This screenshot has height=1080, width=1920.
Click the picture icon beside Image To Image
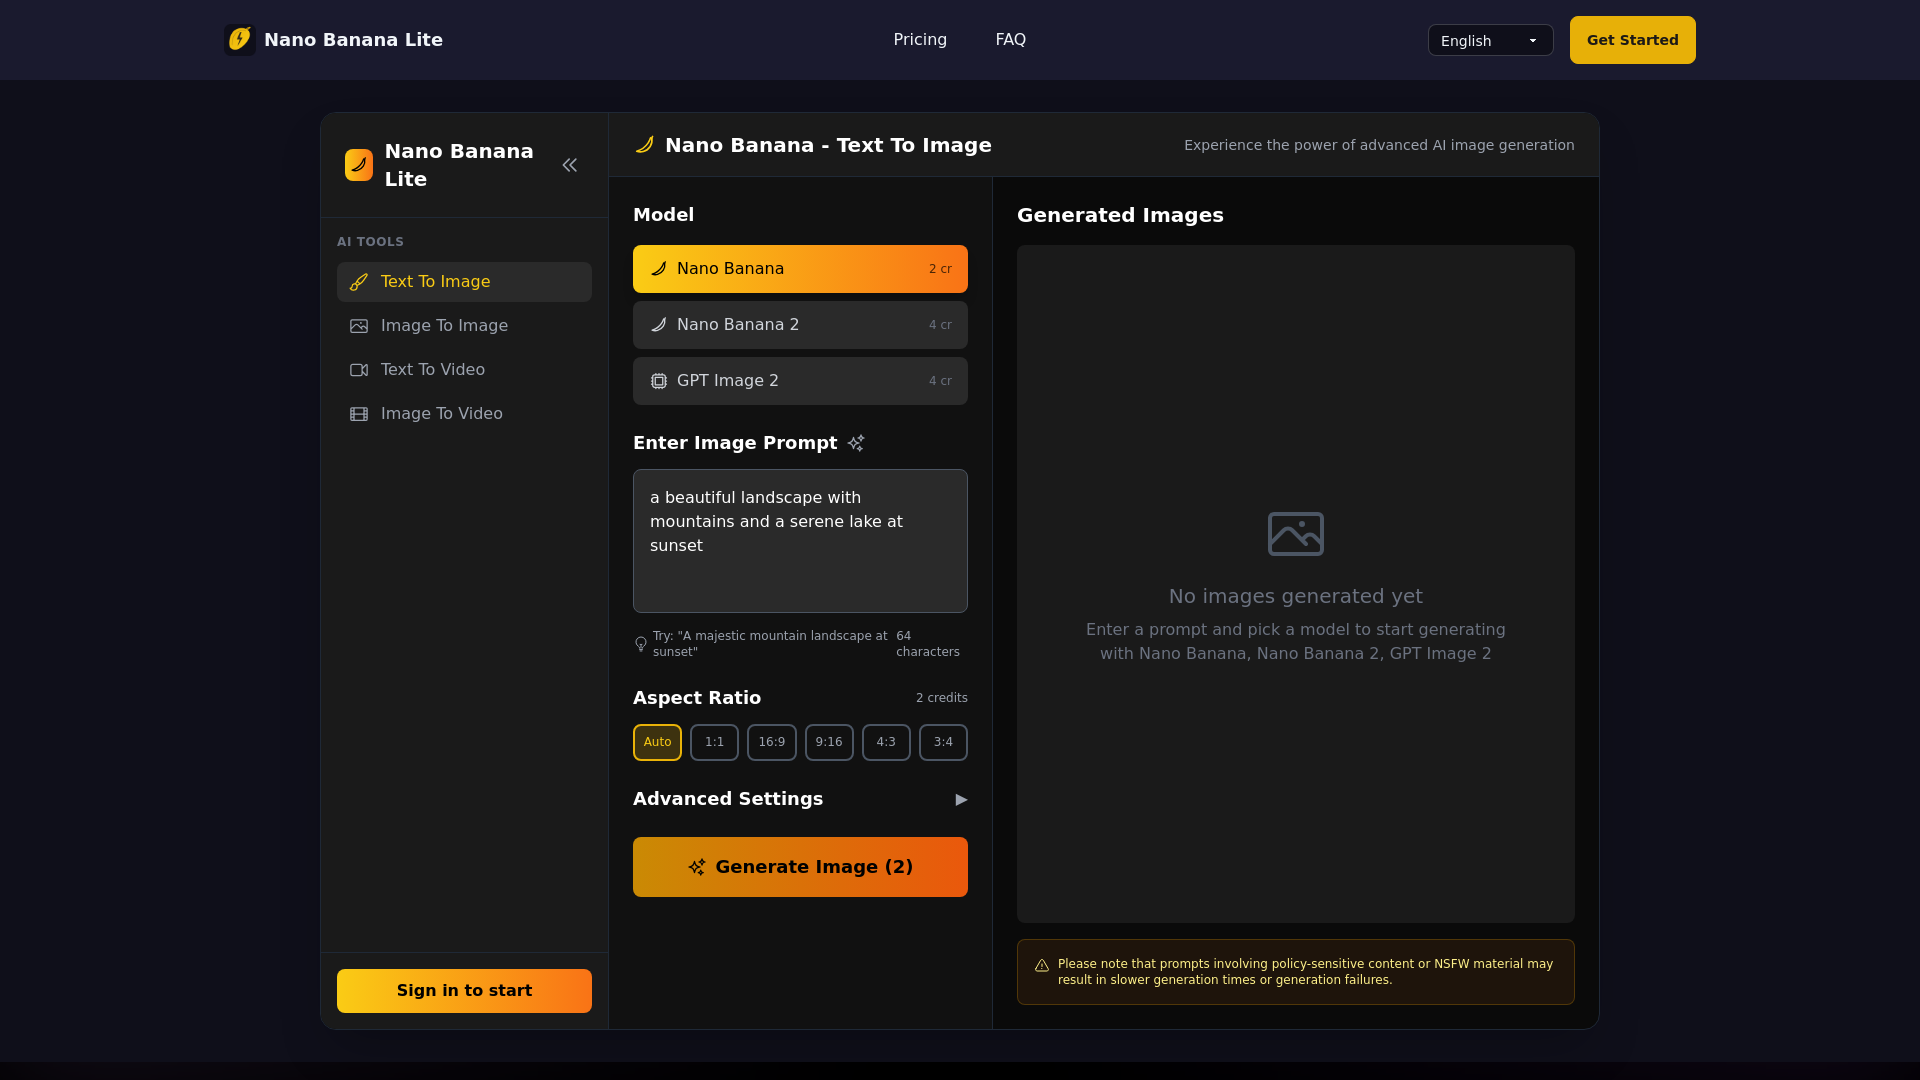359,326
